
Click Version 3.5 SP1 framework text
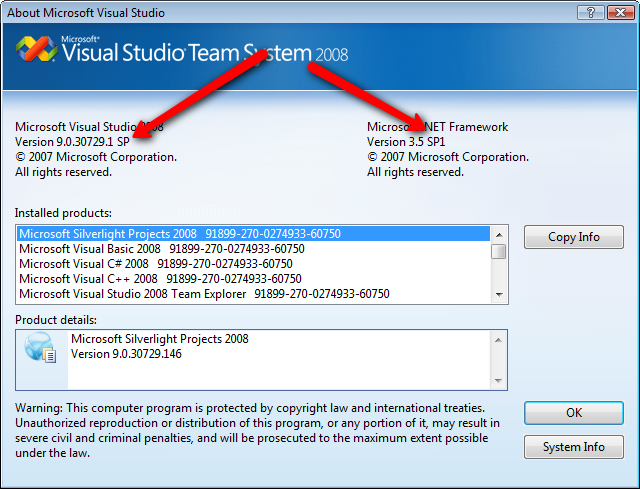406,142
